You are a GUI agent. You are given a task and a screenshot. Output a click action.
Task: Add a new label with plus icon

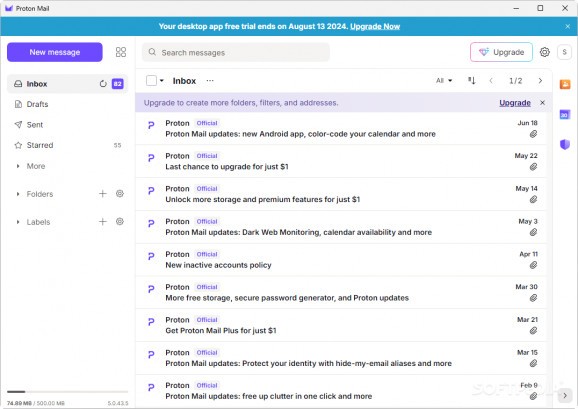coord(102,221)
